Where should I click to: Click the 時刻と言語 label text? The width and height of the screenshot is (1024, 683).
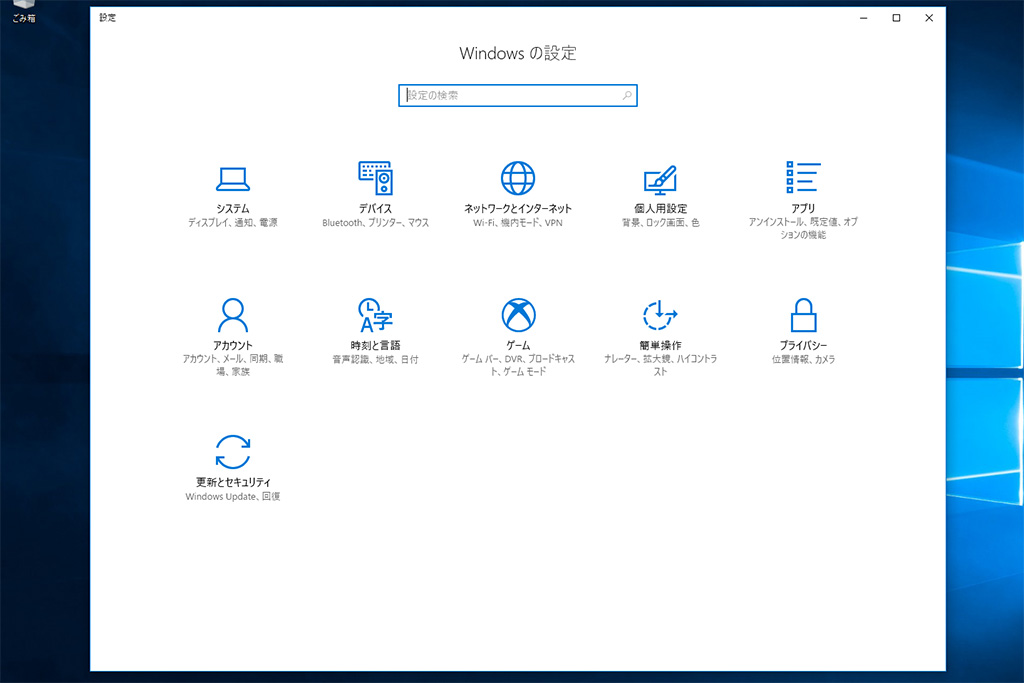376,345
